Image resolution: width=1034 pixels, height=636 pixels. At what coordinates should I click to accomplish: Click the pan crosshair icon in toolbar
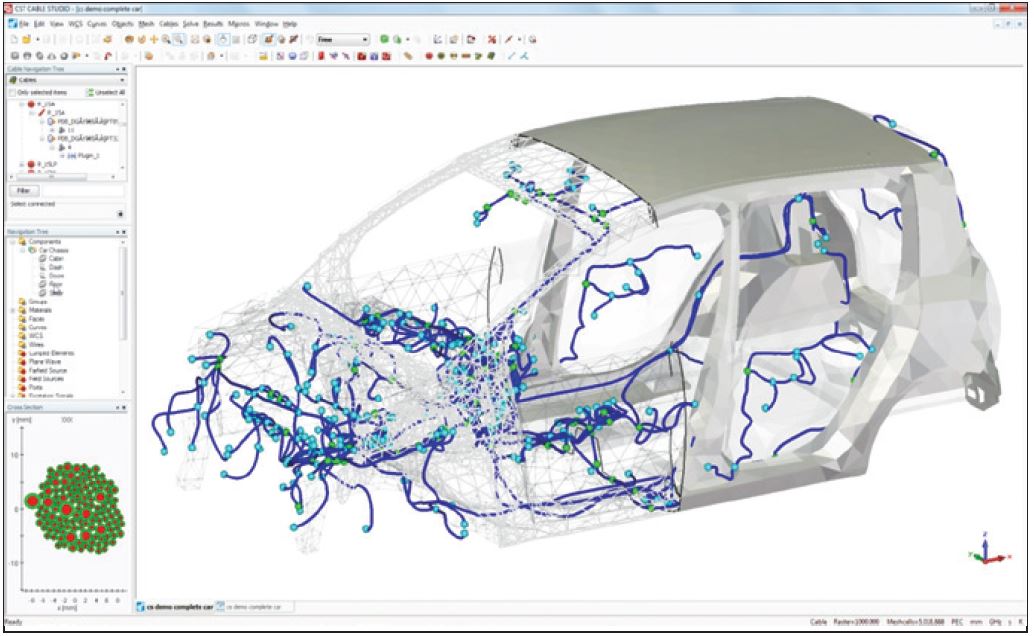(154, 39)
